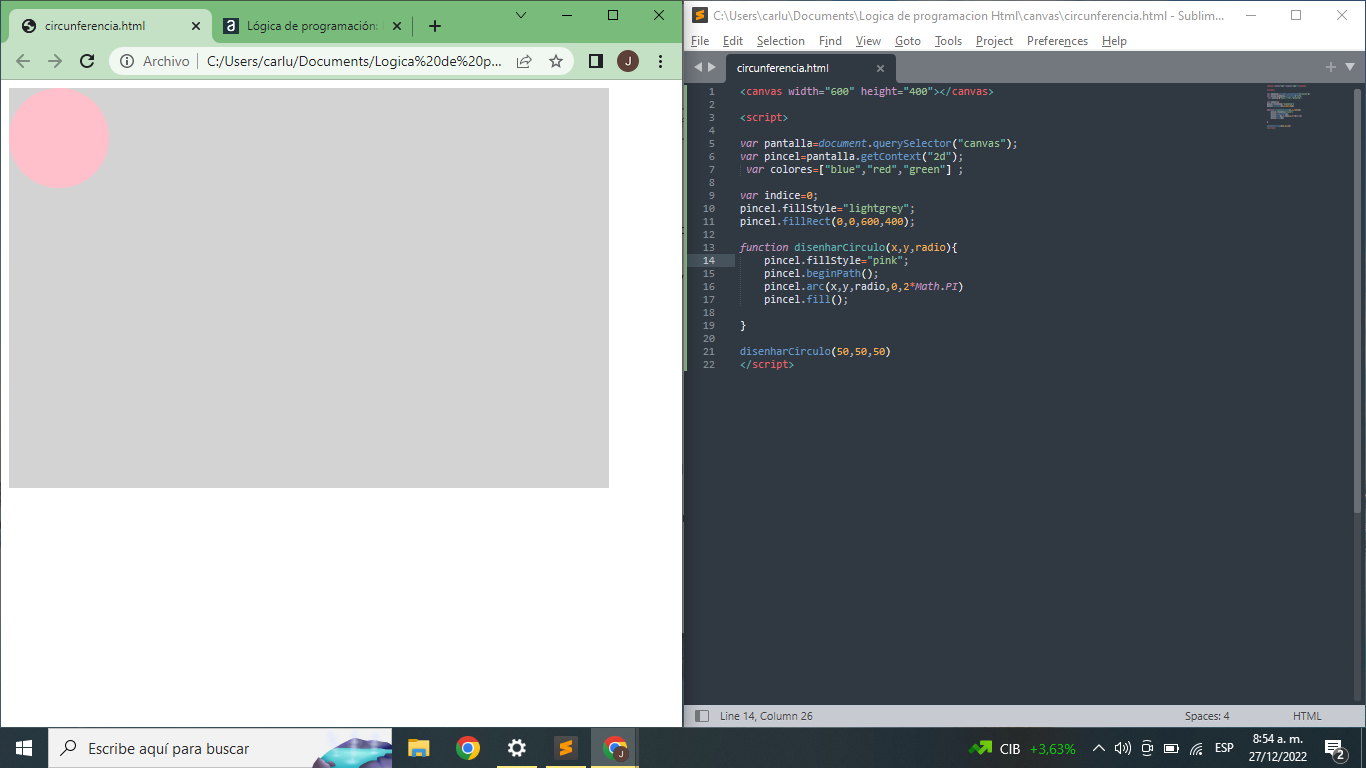The width and height of the screenshot is (1366, 768).
Task: Click the "pink" string in code
Action: pyautogui.click(x=884, y=260)
